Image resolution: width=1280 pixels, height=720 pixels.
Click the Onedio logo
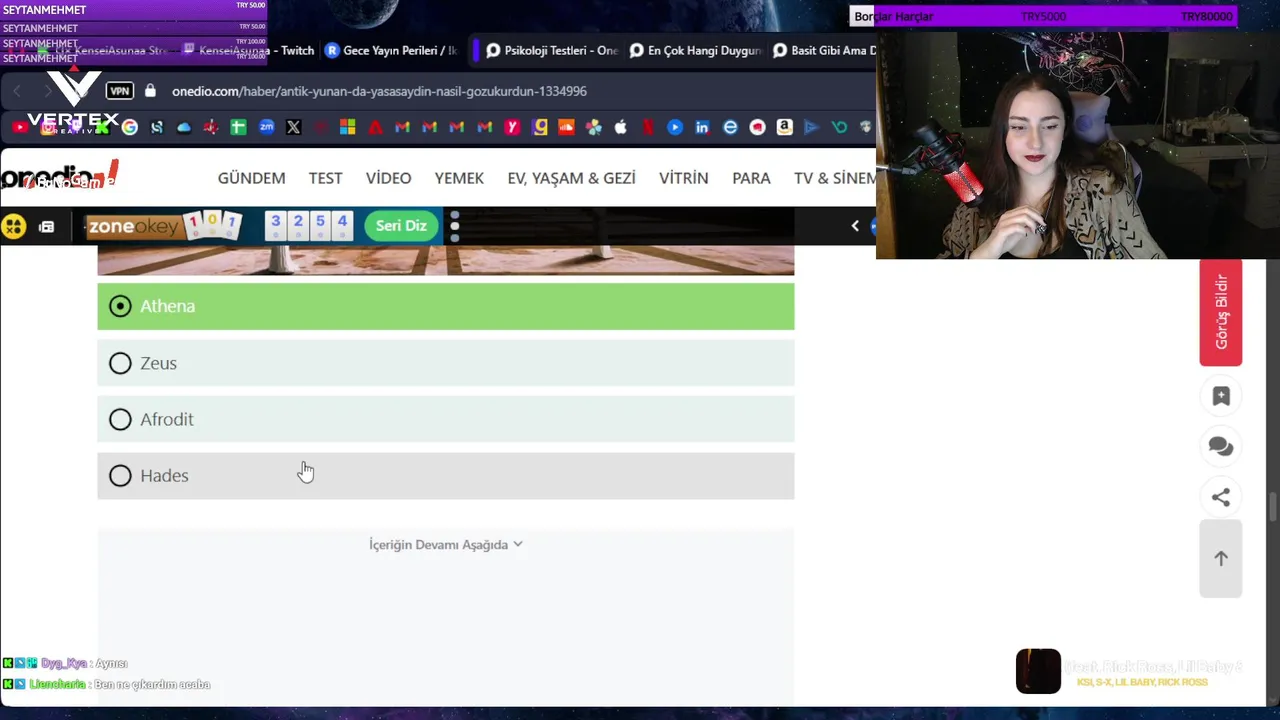click(x=60, y=177)
